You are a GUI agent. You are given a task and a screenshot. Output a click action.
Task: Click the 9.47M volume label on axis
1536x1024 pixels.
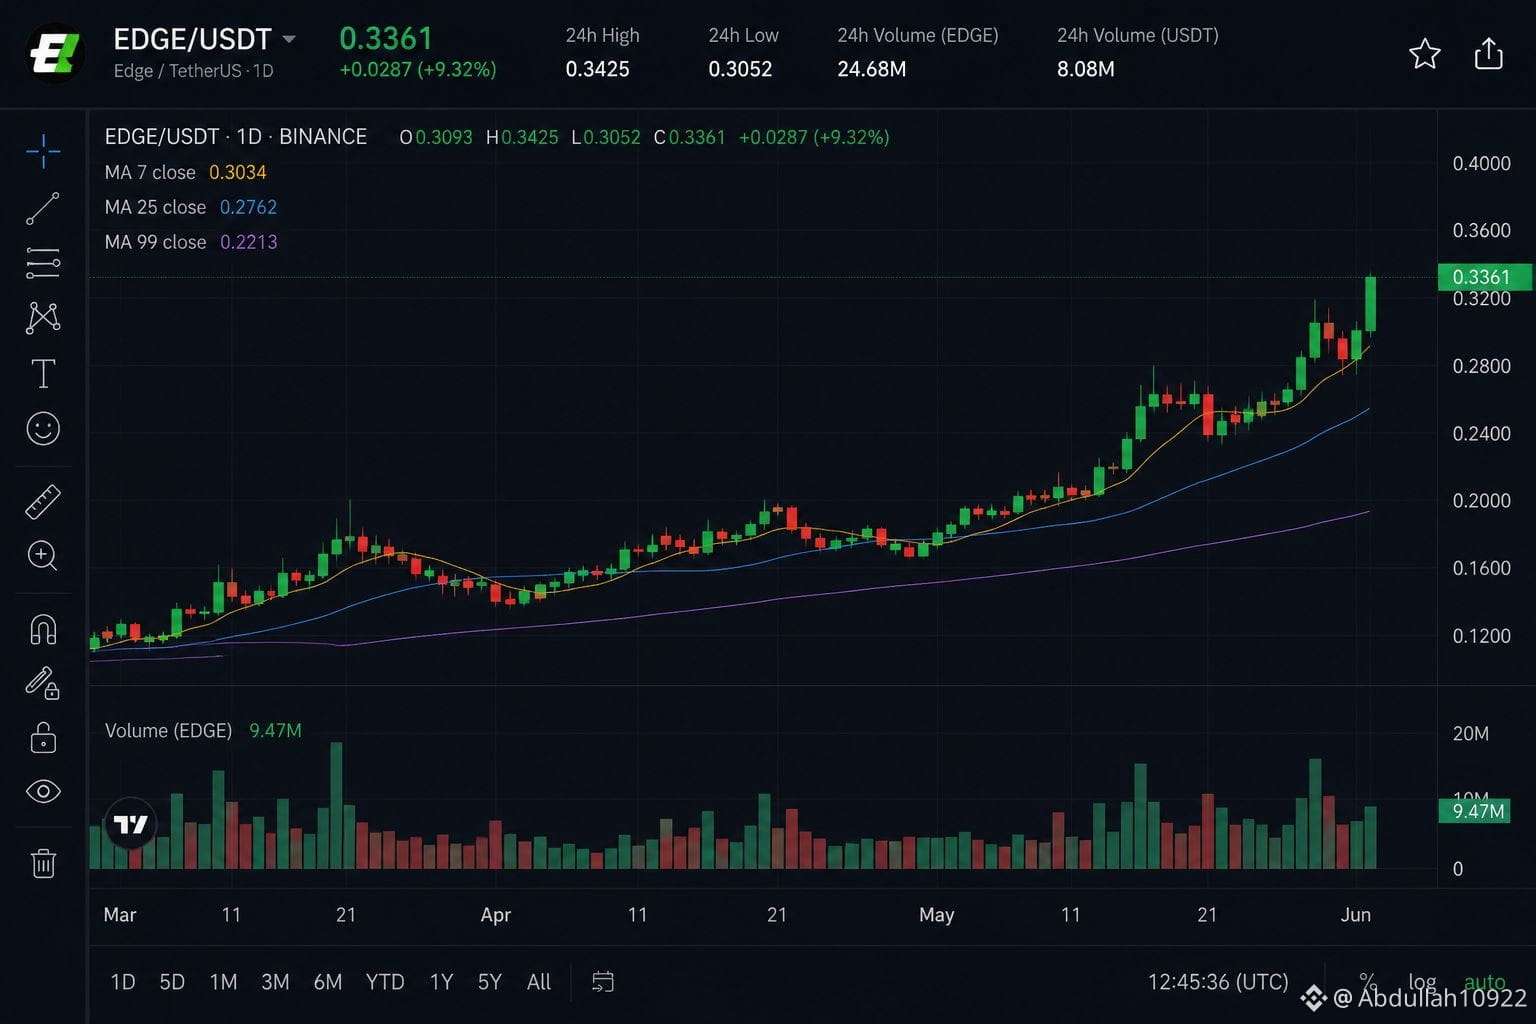[1475, 811]
